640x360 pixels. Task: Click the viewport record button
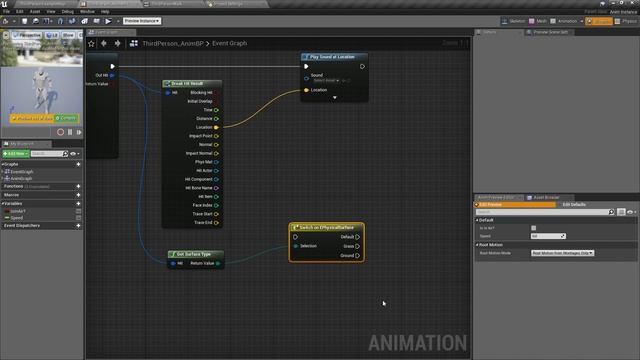[x=60, y=132]
